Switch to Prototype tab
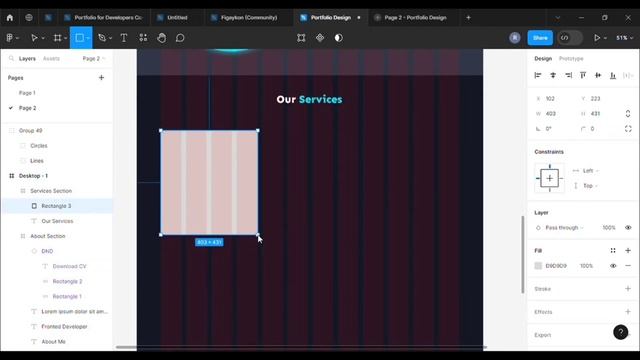The width and height of the screenshot is (640, 360). point(571,58)
